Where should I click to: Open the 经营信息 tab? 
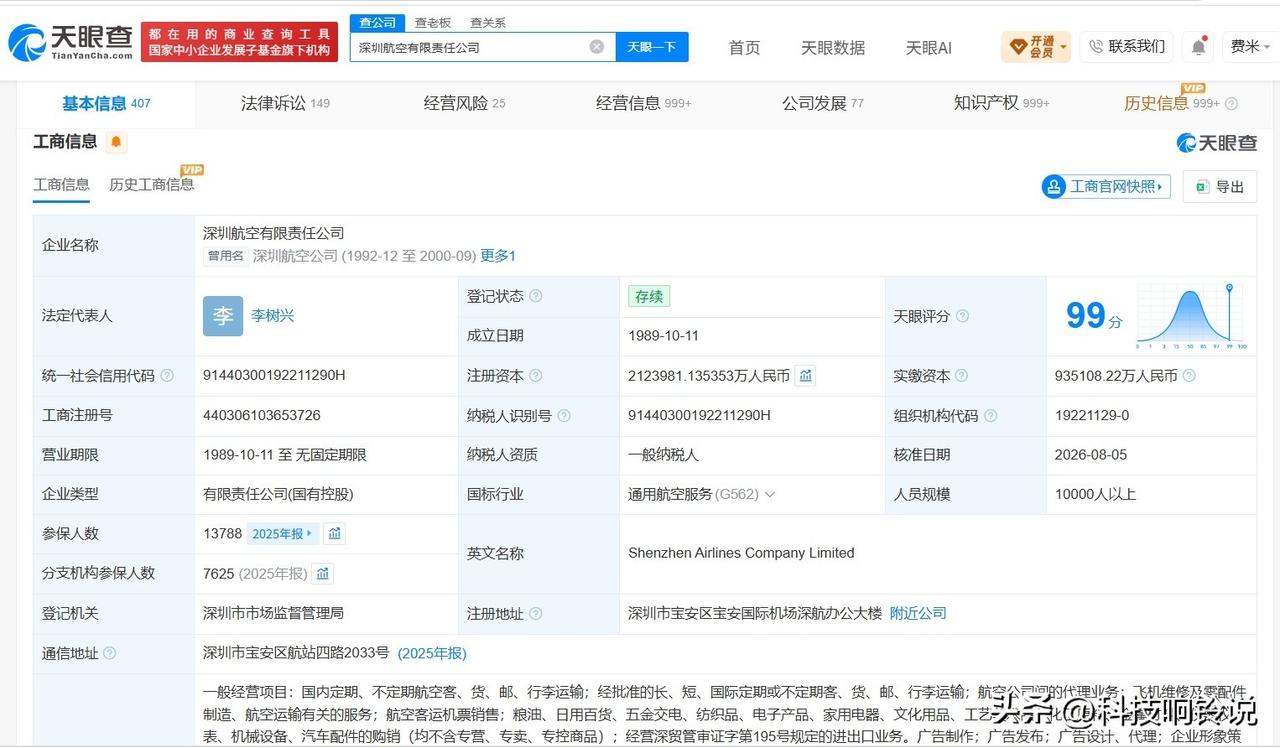pyautogui.click(x=643, y=103)
